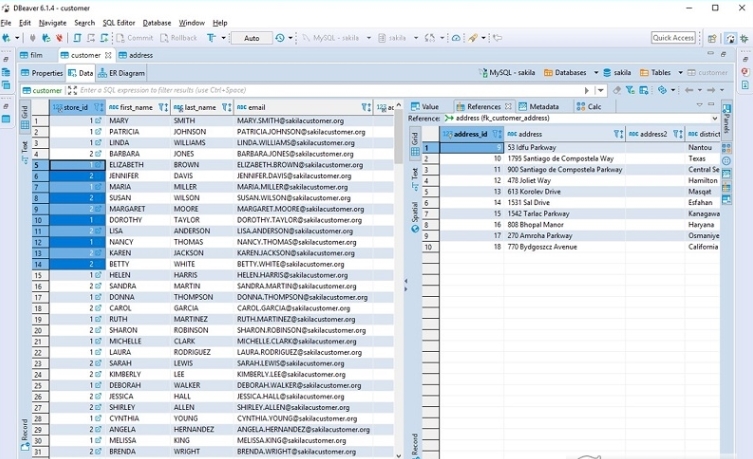
Task: Open the toolbar dropdown after the New Connection icon
Action: point(17,38)
